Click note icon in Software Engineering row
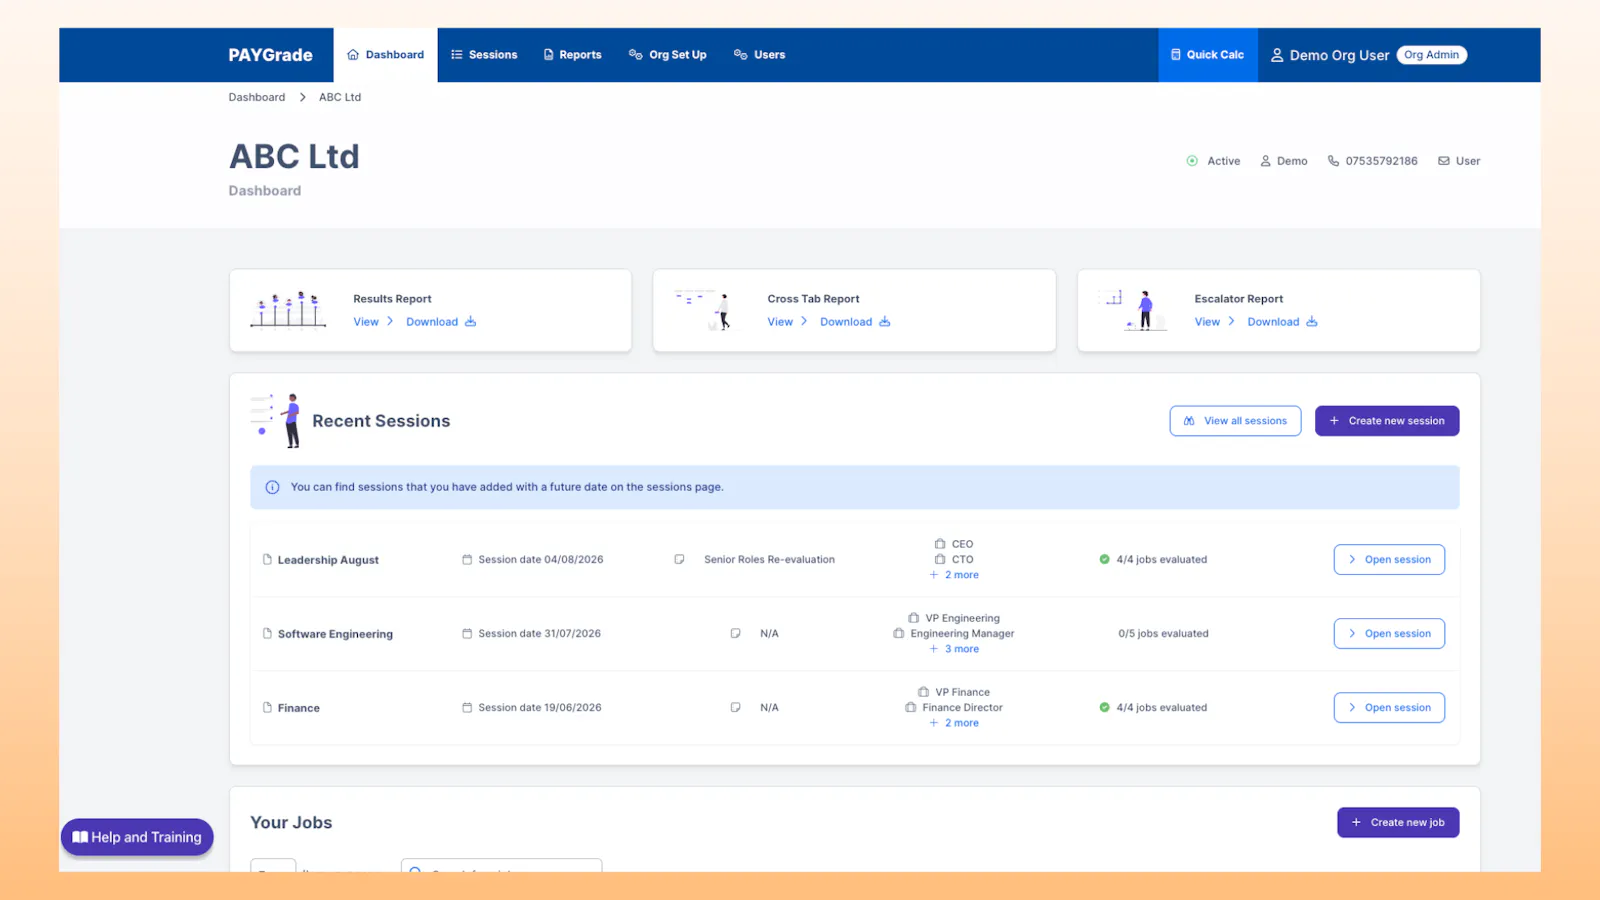Screen dimensions: 1600x900 tap(735, 634)
